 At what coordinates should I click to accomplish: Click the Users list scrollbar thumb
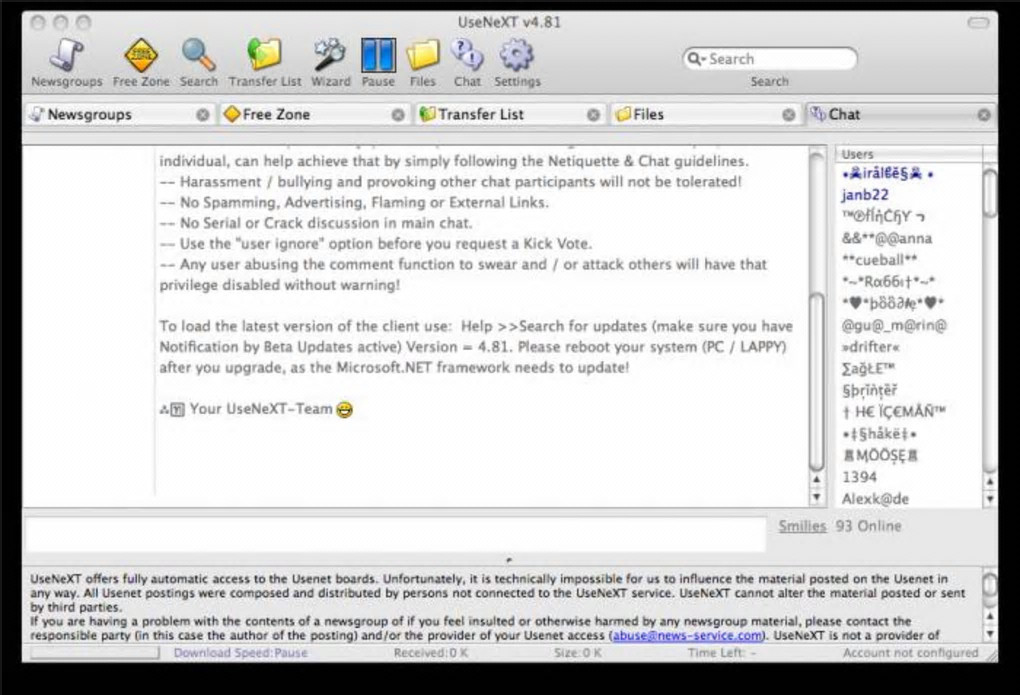coord(990,193)
